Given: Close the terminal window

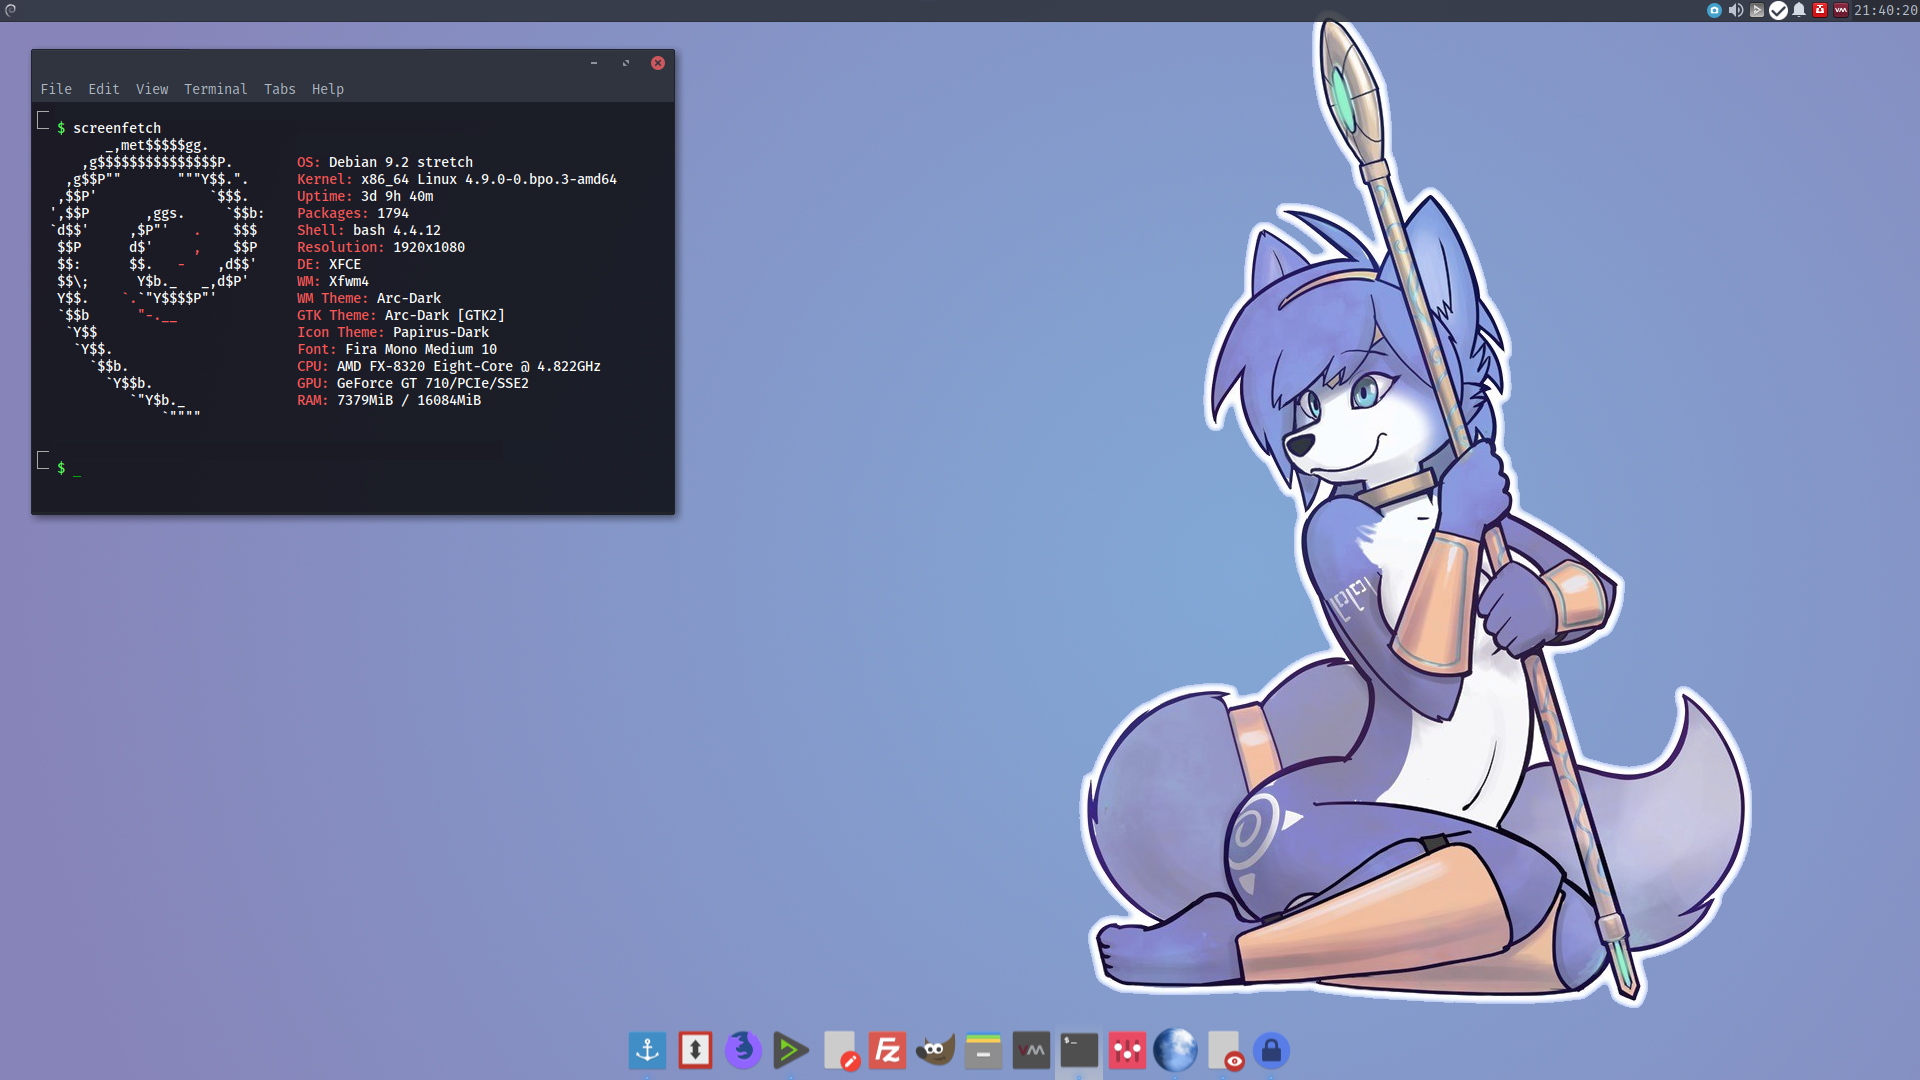Looking at the screenshot, I should (658, 63).
